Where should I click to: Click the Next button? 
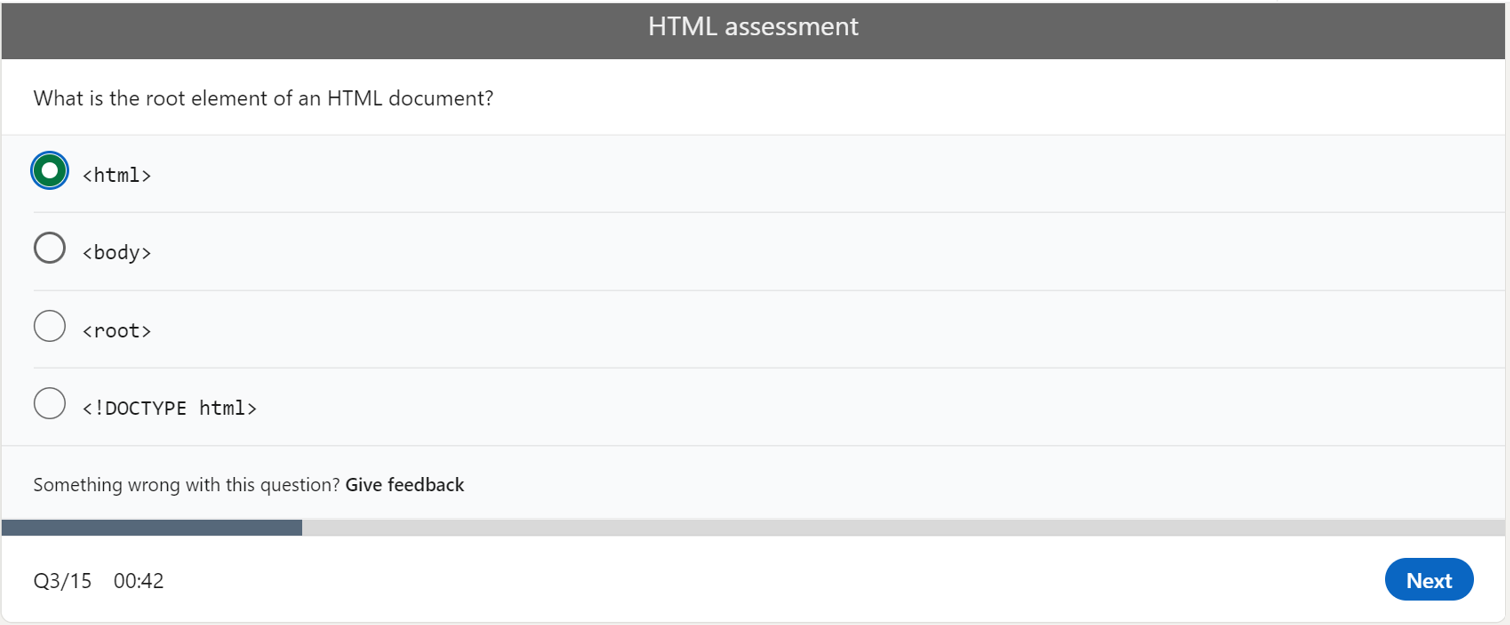coord(1428,579)
